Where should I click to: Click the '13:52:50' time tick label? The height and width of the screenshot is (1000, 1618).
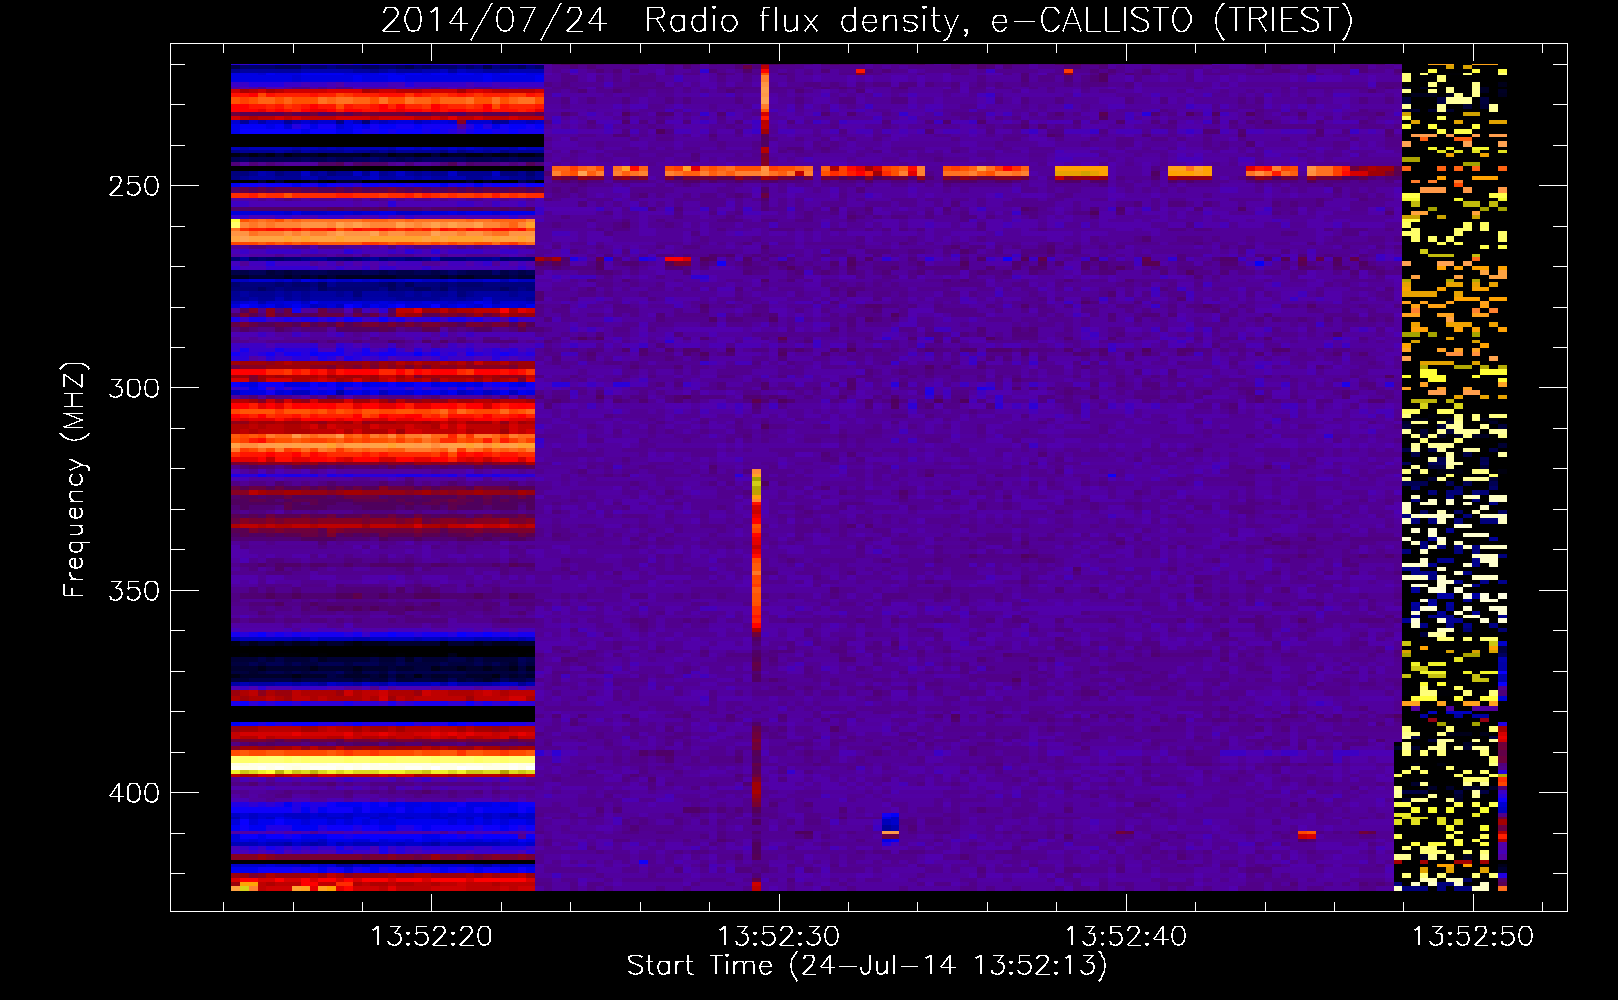pos(1473,936)
